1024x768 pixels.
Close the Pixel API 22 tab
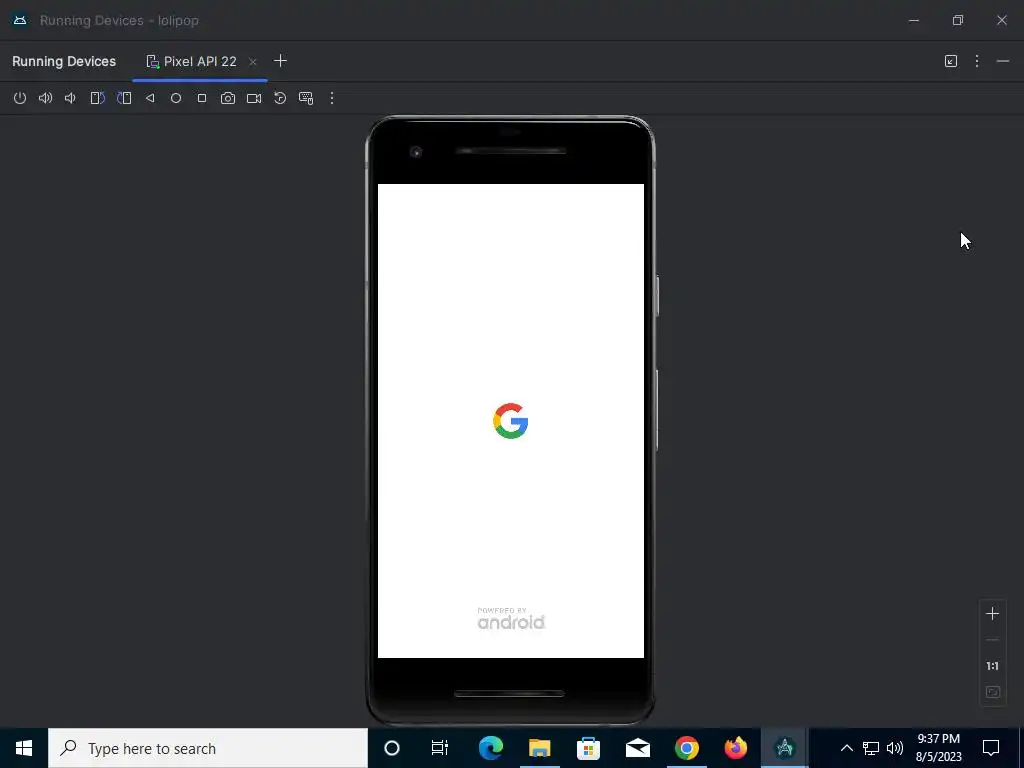pos(253,61)
